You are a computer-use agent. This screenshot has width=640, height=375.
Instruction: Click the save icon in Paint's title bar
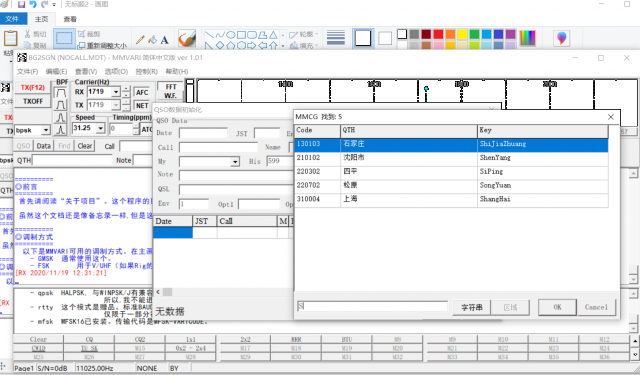point(22,4)
